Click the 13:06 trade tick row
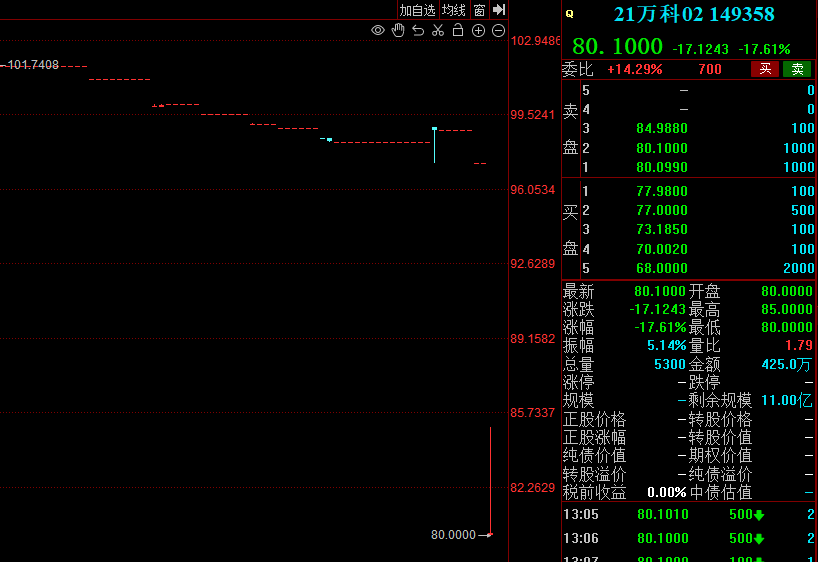This screenshot has width=818, height=562. [x=690, y=539]
